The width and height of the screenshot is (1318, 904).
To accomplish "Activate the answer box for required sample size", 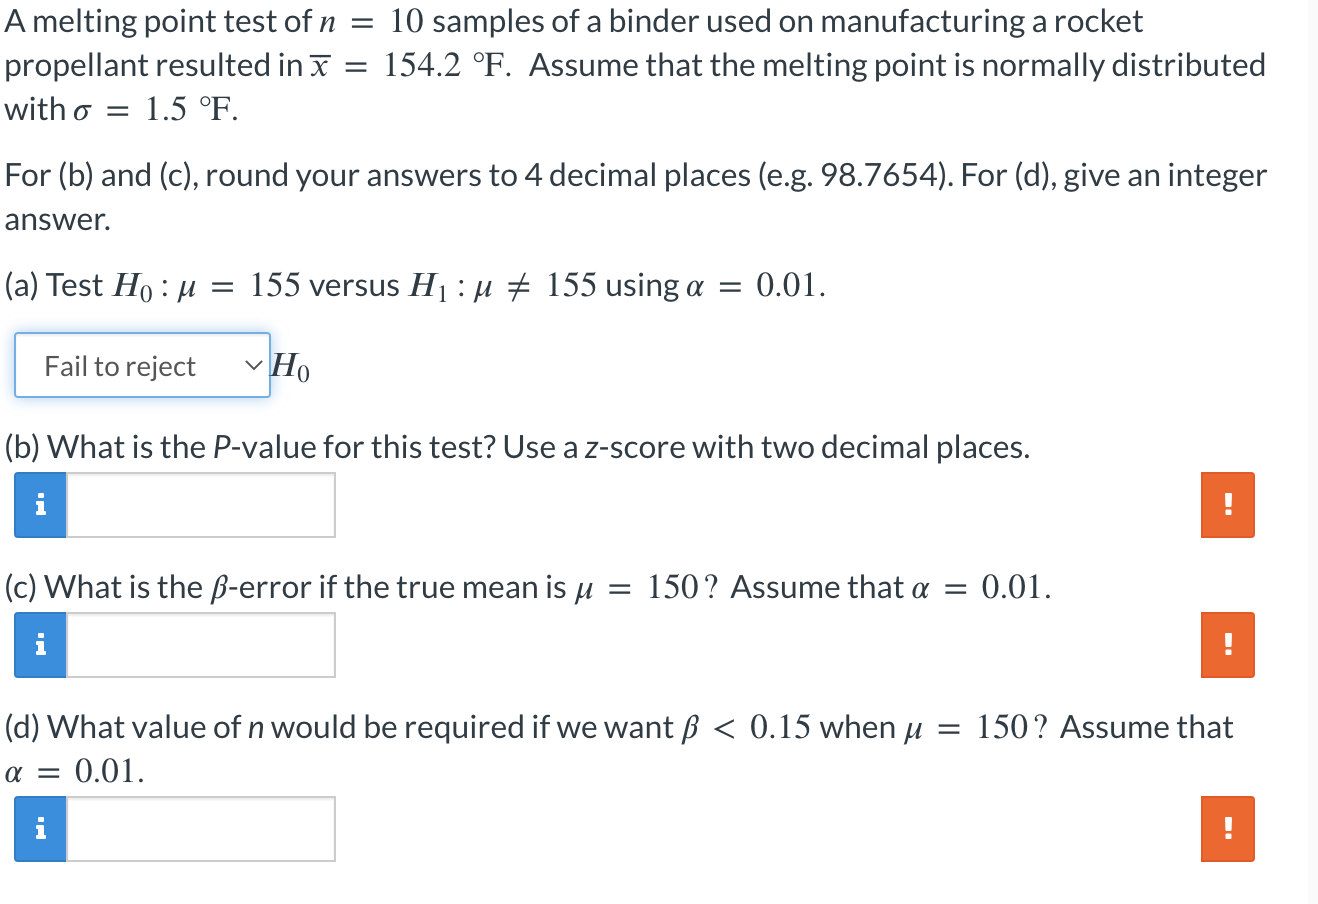I will point(200,828).
